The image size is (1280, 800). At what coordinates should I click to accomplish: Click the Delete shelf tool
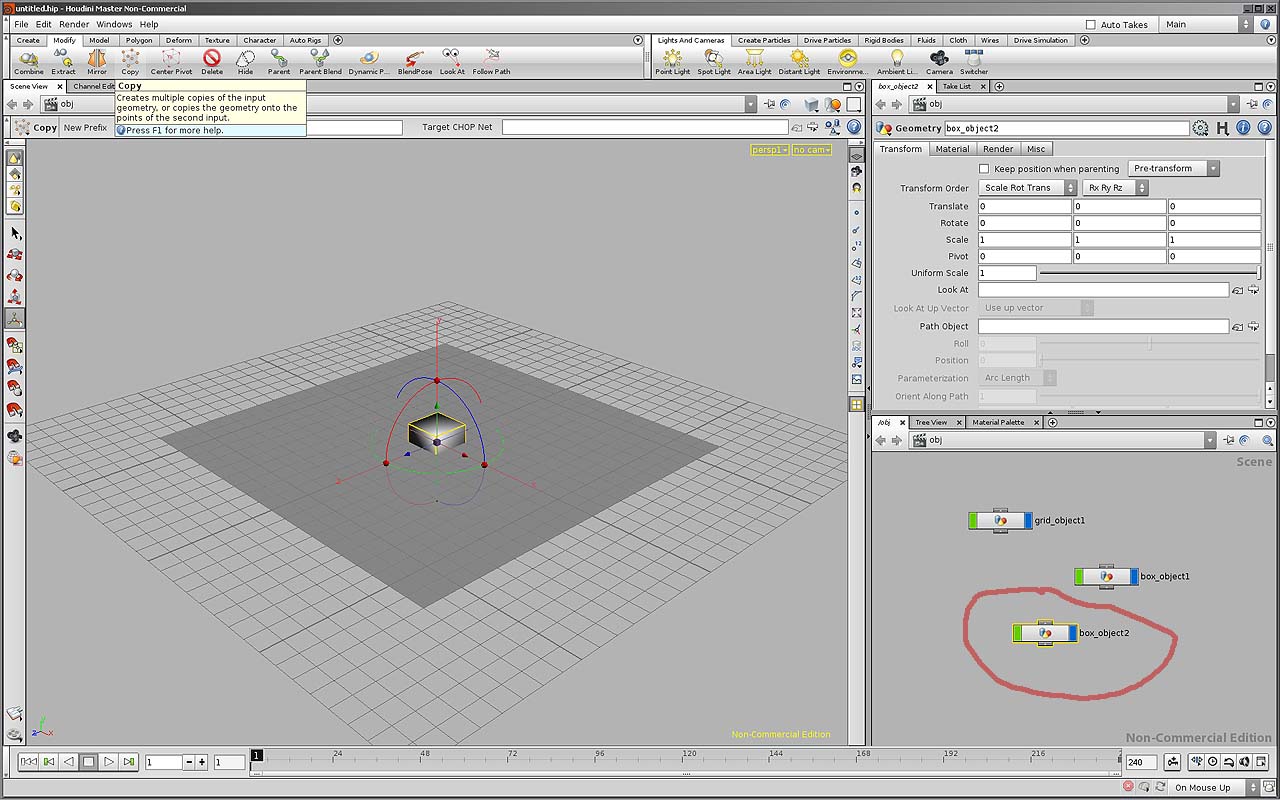[x=212, y=62]
